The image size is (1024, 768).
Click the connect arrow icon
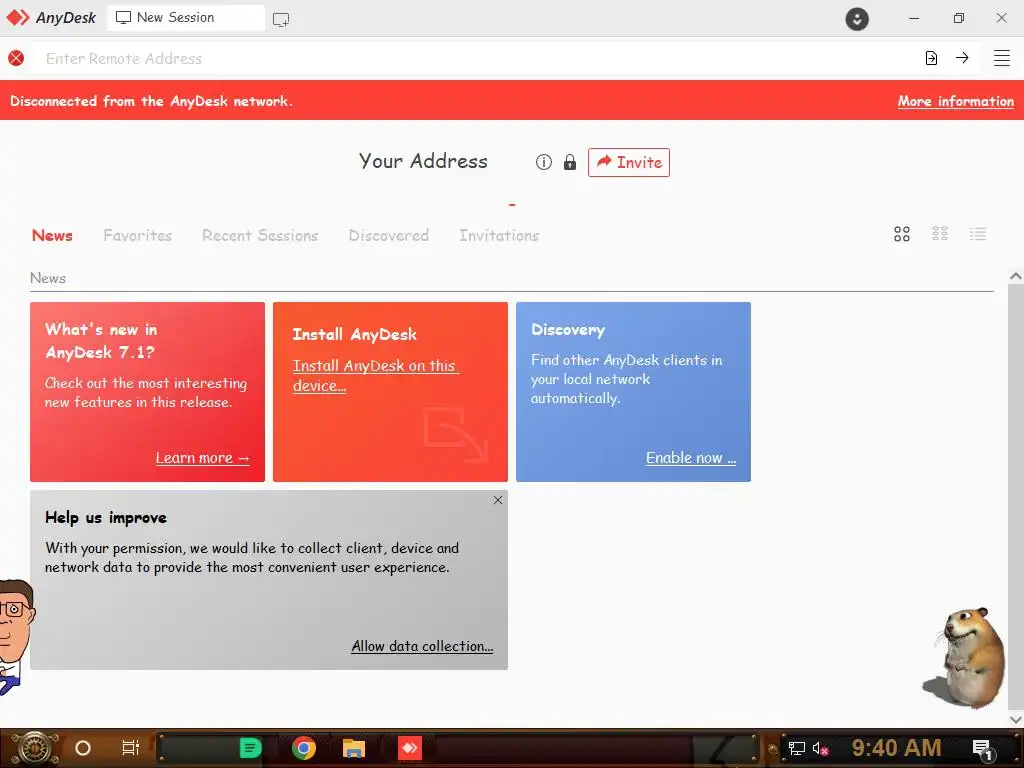[962, 58]
